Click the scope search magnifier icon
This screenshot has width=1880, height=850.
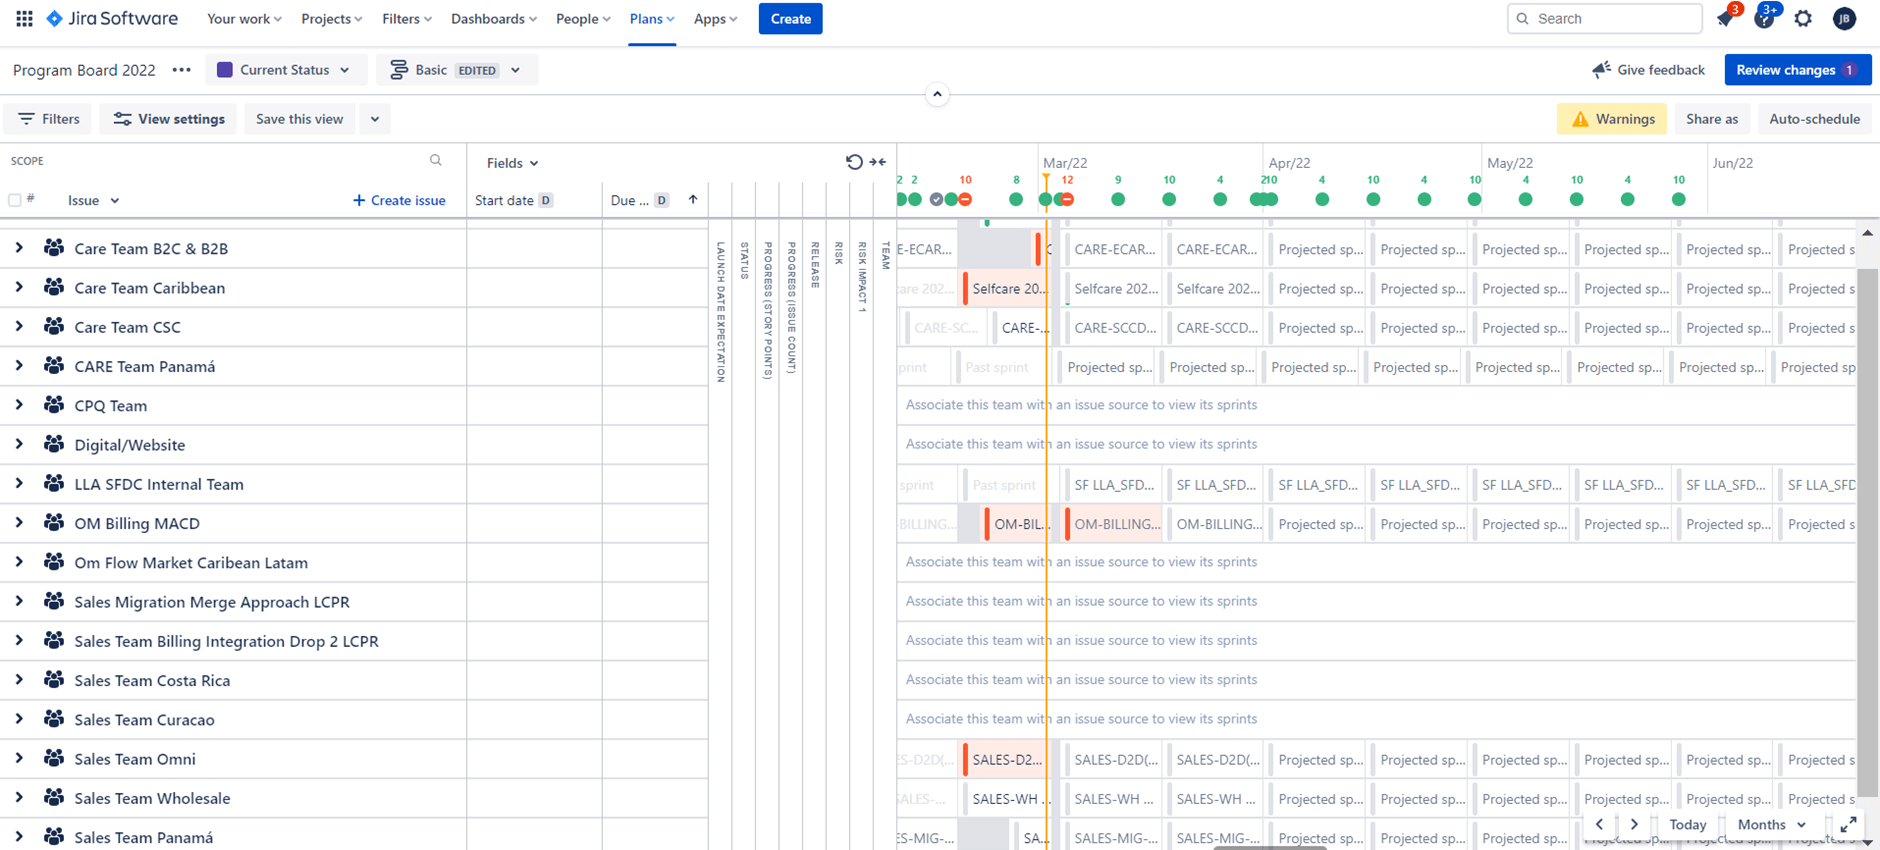click(x=436, y=161)
